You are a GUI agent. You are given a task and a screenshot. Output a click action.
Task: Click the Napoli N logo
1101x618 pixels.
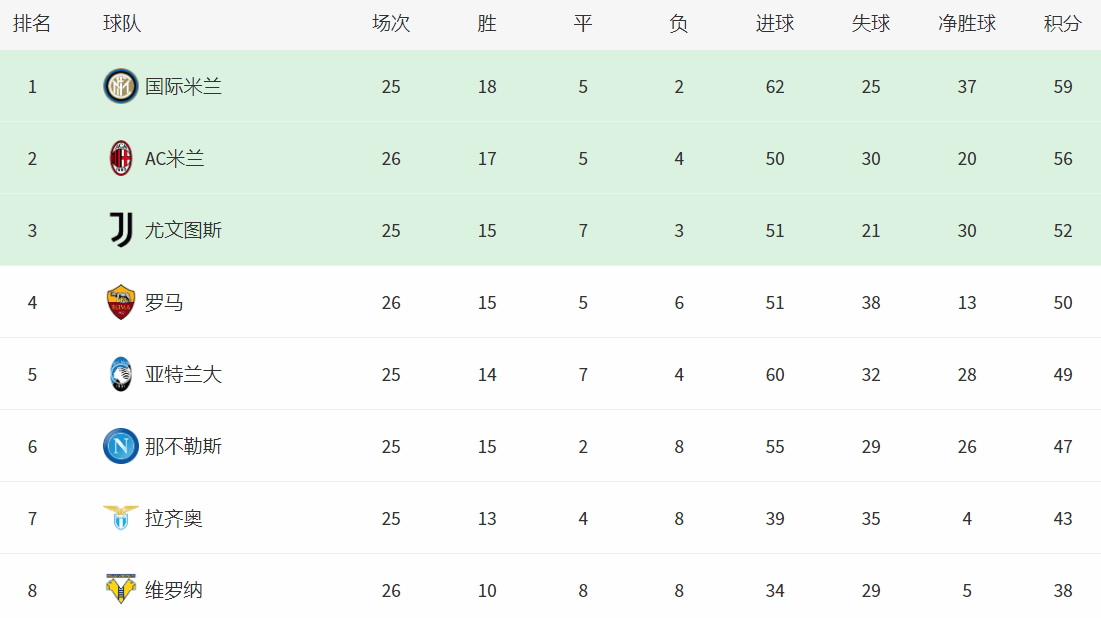(x=121, y=446)
